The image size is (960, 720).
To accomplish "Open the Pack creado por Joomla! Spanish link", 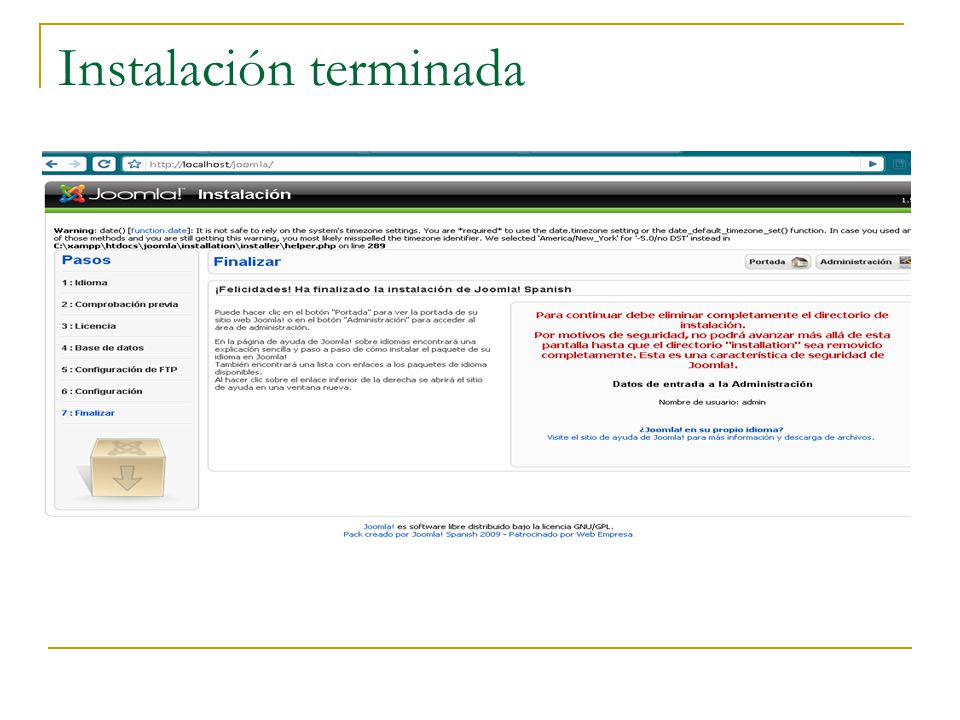I will click(422, 534).
